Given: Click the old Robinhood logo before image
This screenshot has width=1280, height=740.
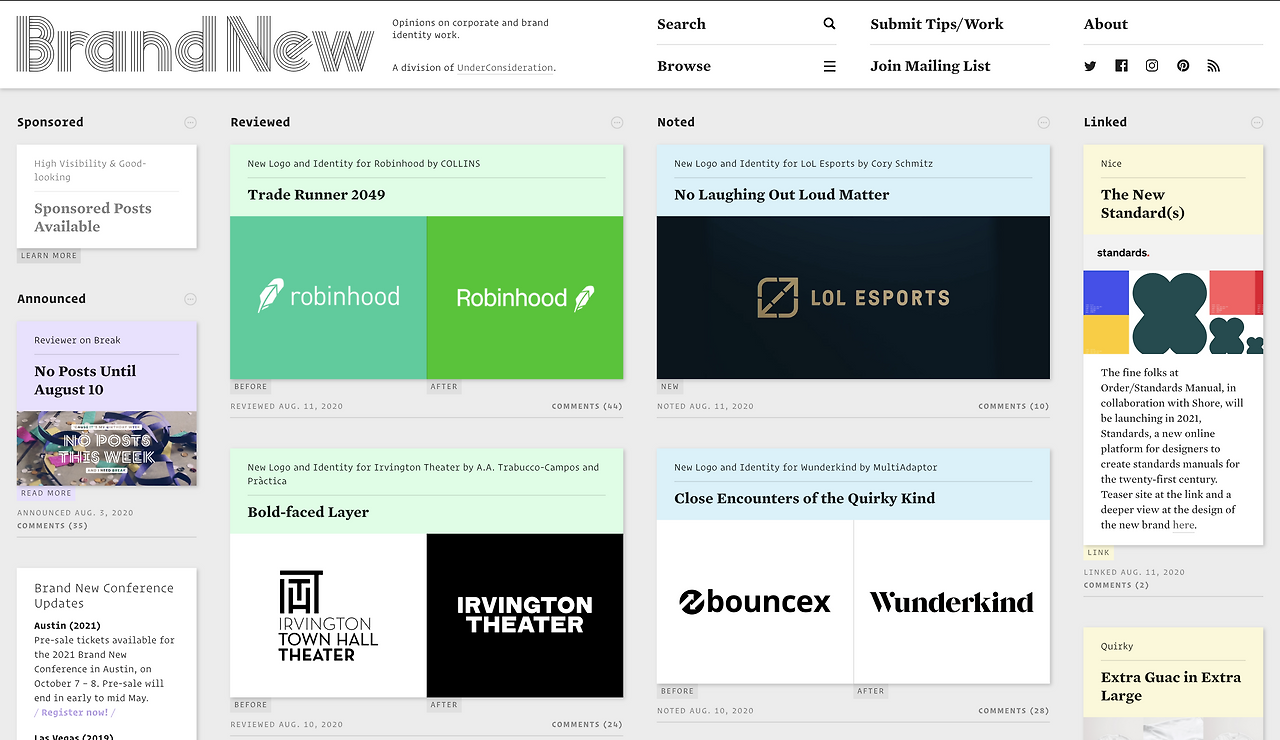Looking at the screenshot, I should point(328,298).
